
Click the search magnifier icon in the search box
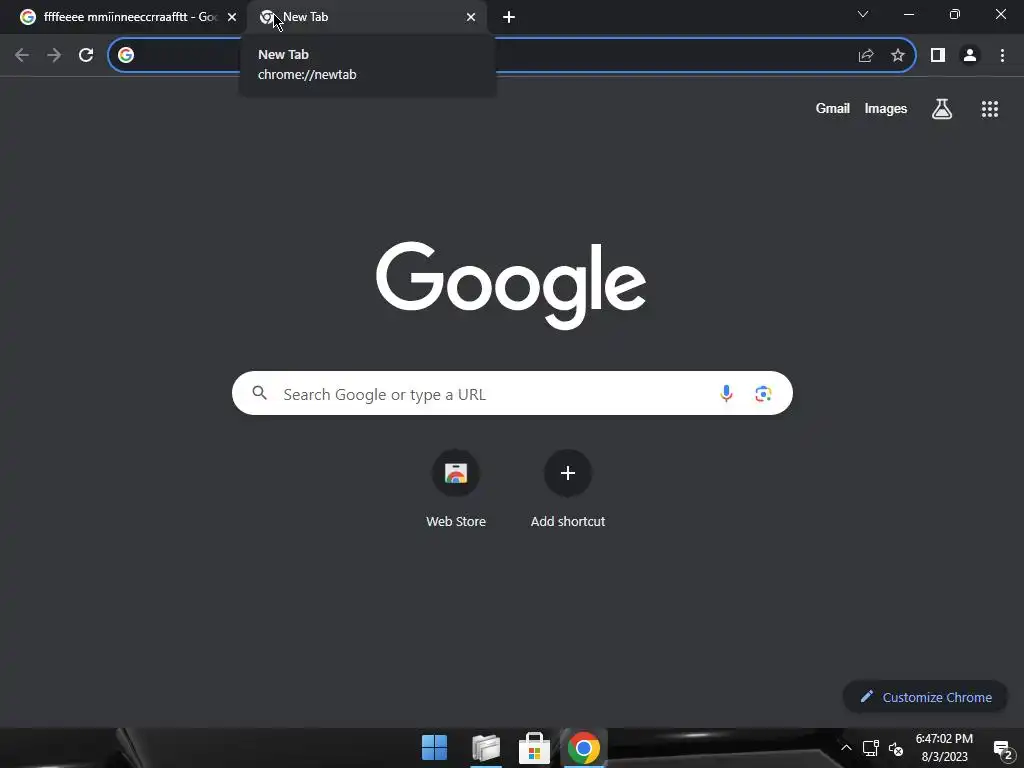260,393
